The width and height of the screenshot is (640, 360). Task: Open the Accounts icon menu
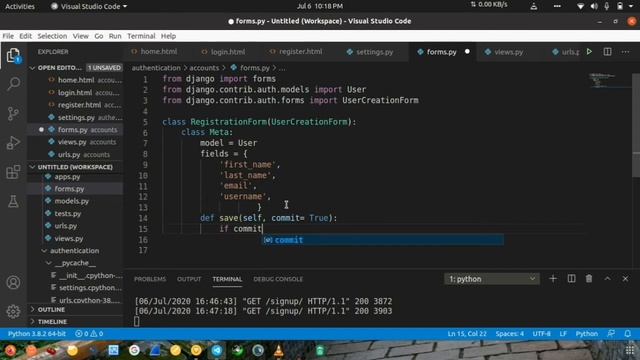pyautogui.click(x=13, y=282)
